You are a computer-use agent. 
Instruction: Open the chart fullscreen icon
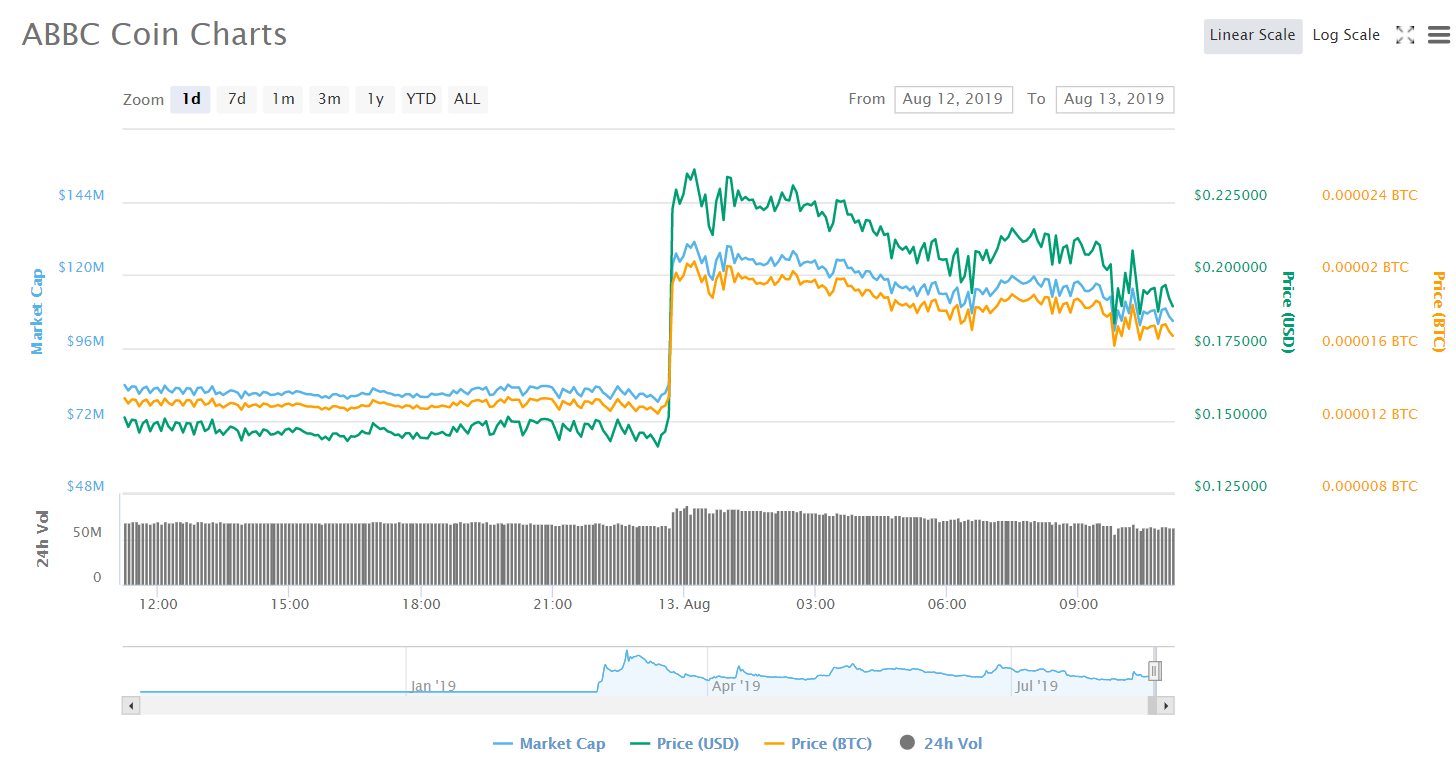[x=1405, y=35]
